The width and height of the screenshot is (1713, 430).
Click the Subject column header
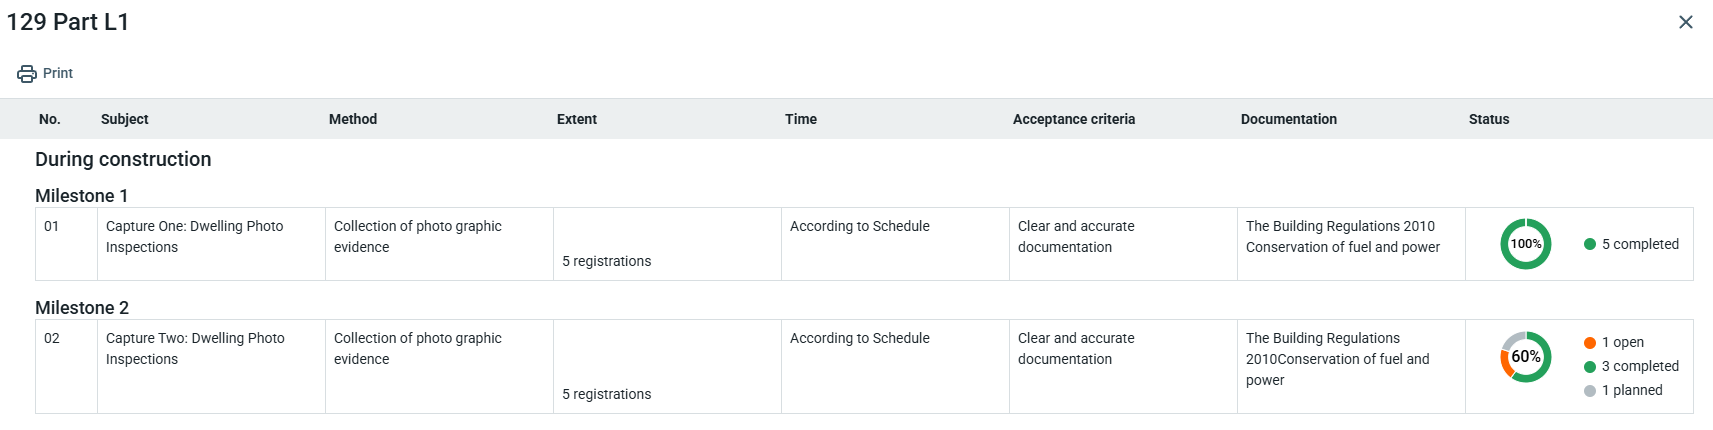click(124, 119)
